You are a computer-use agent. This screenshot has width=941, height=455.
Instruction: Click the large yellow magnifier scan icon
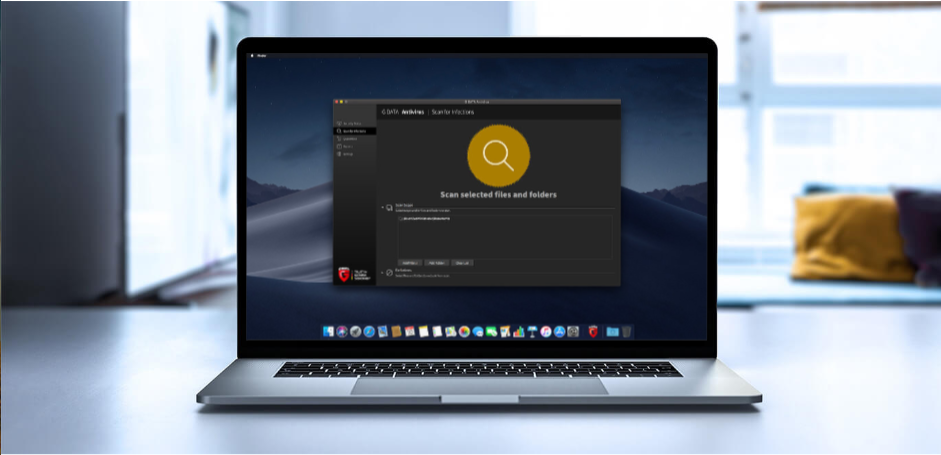[x=499, y=155]
